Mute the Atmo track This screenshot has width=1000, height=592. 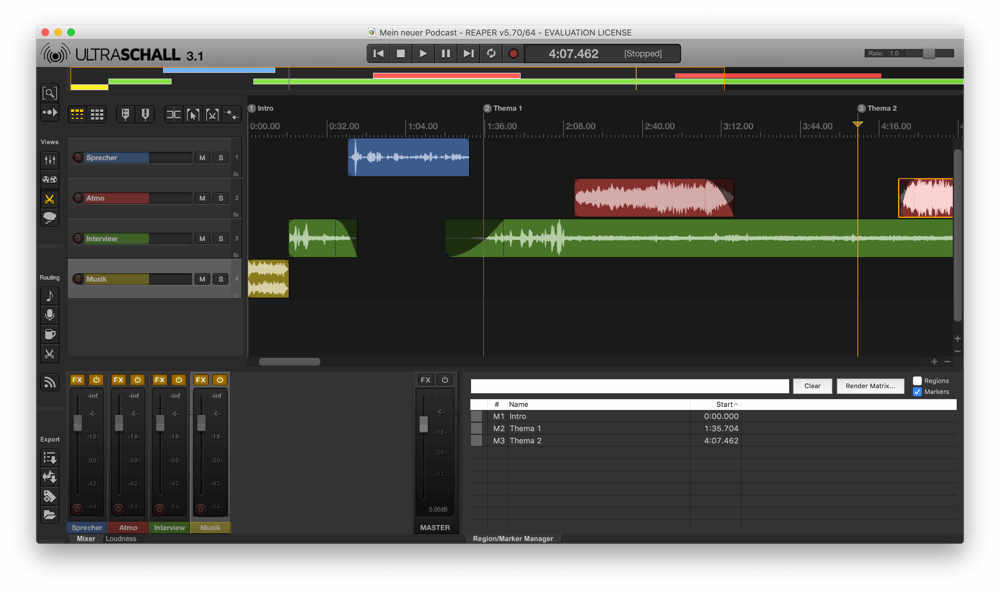click(x=202, y=198)
